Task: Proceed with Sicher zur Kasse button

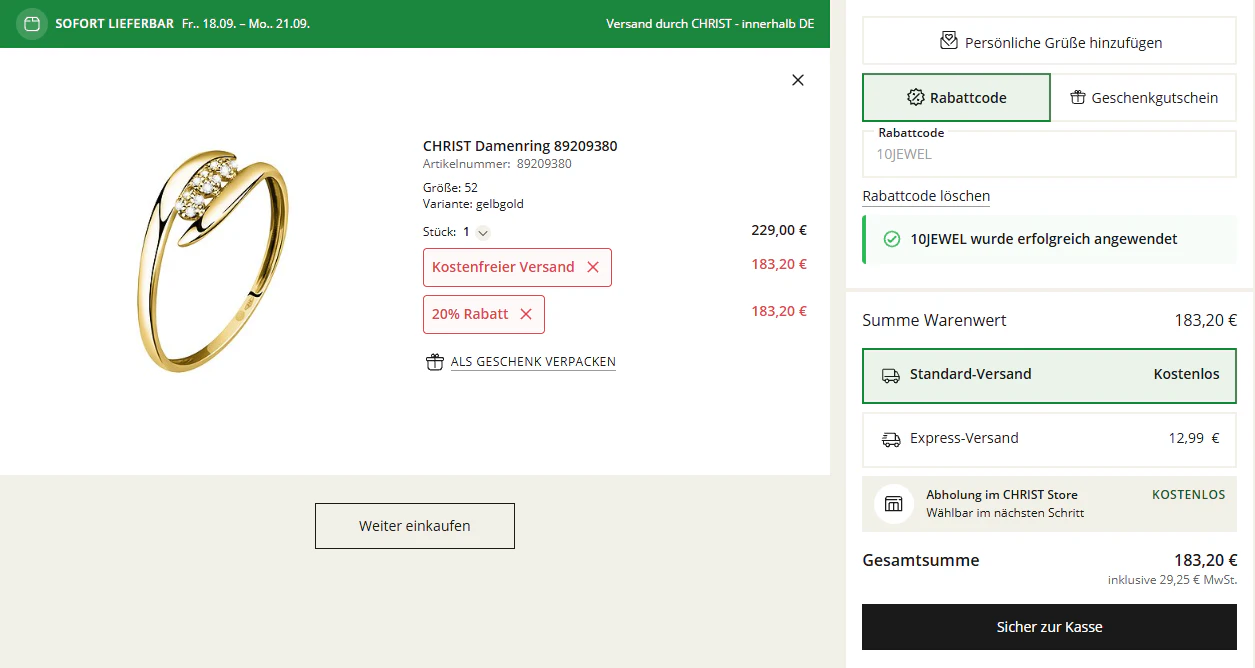Action: click(1050, 627)
